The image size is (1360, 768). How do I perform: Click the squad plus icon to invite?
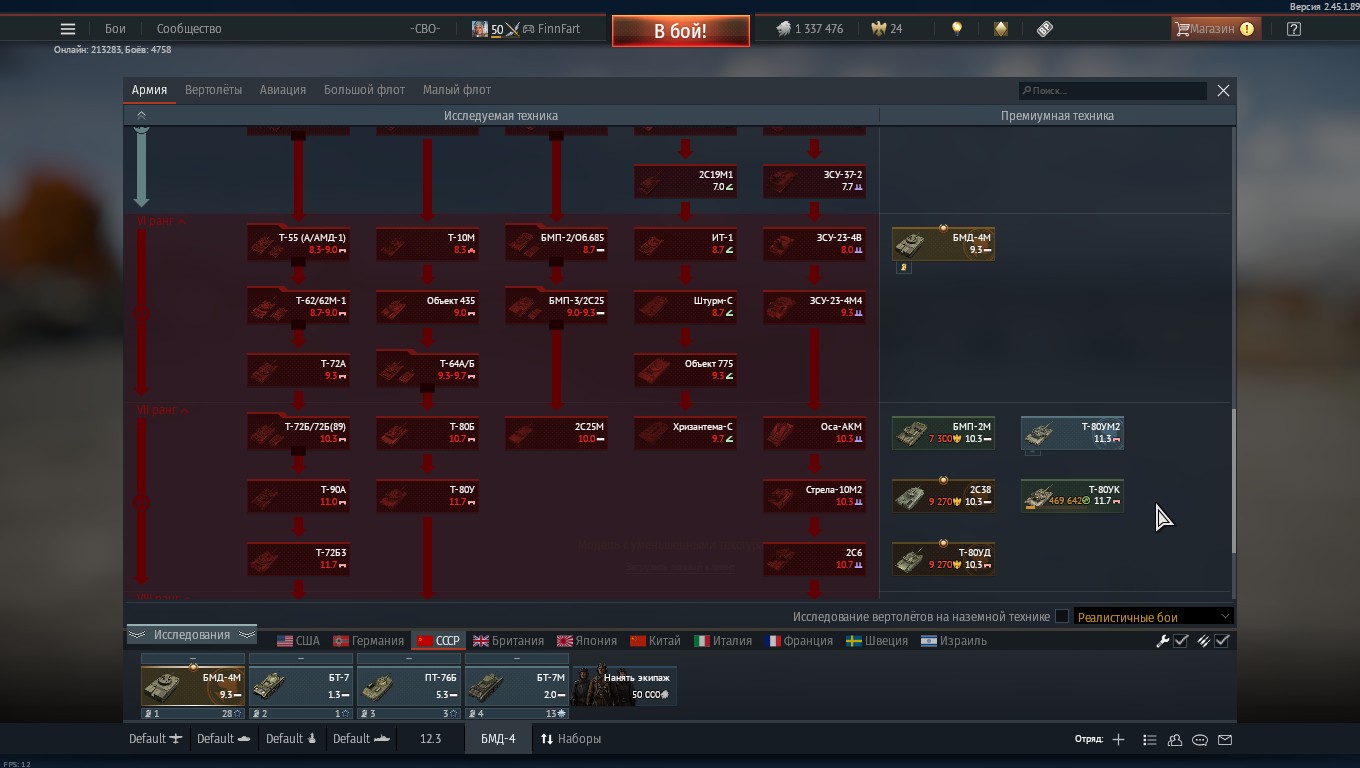1118,740
